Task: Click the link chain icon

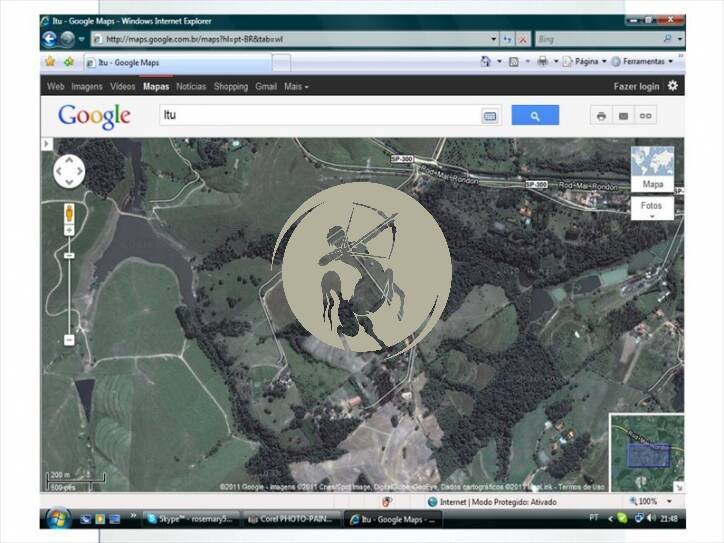Action: point(646,116)
